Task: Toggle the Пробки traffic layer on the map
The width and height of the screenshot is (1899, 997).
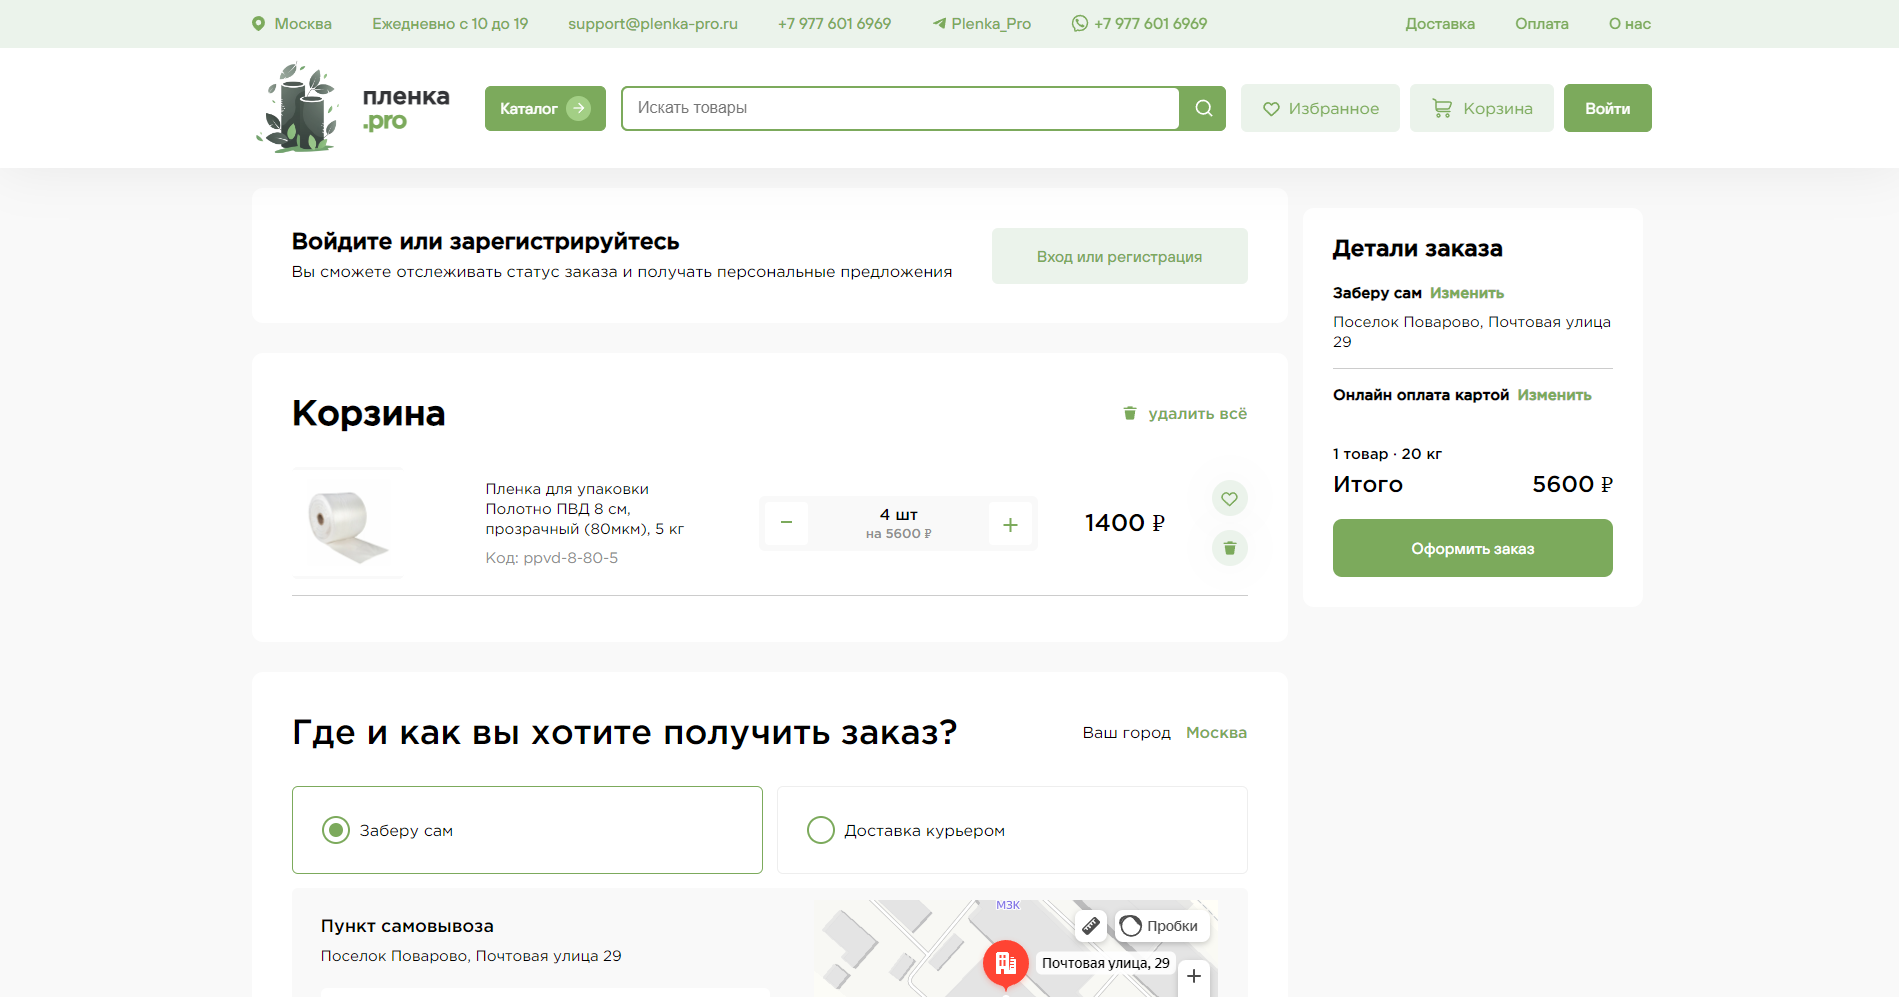Action: (1161, 926)
